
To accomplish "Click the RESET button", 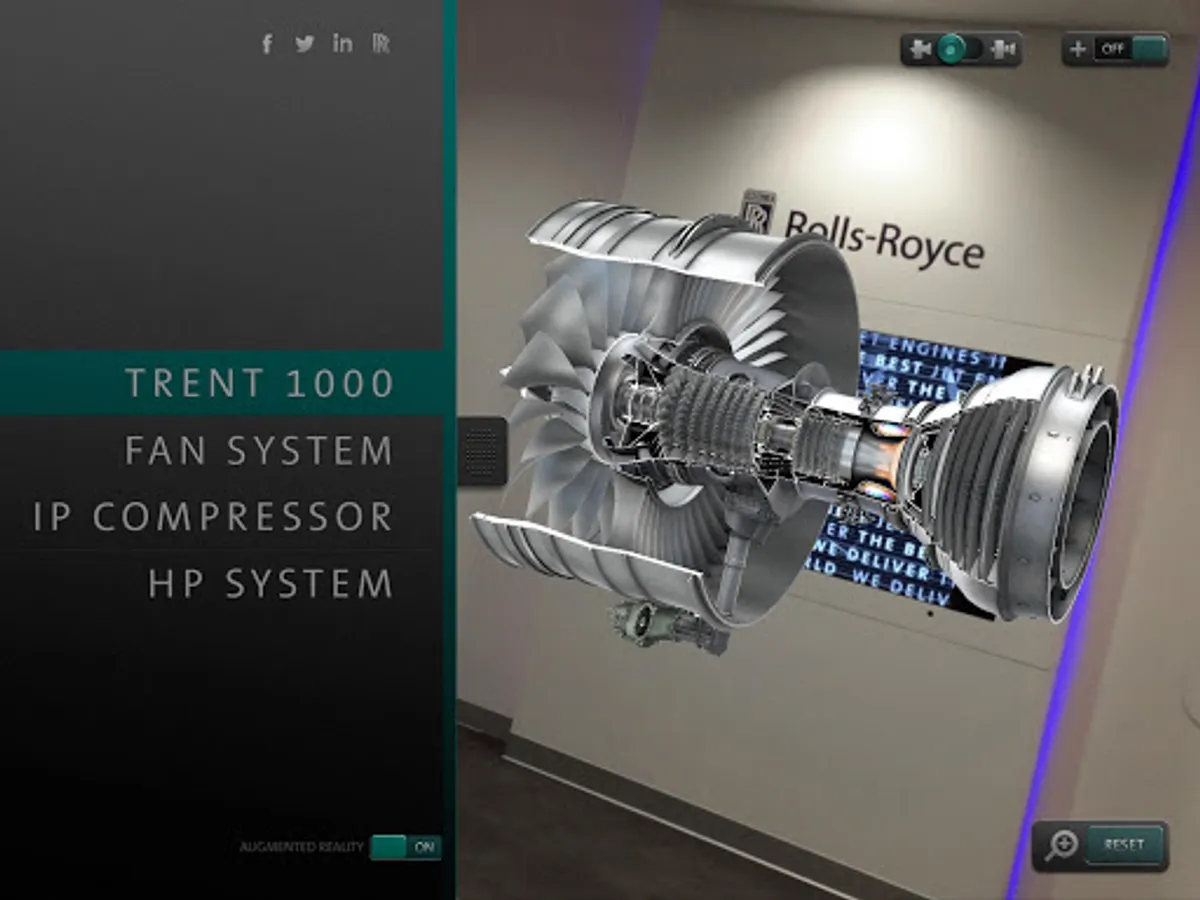I will tap(1124, 845).
